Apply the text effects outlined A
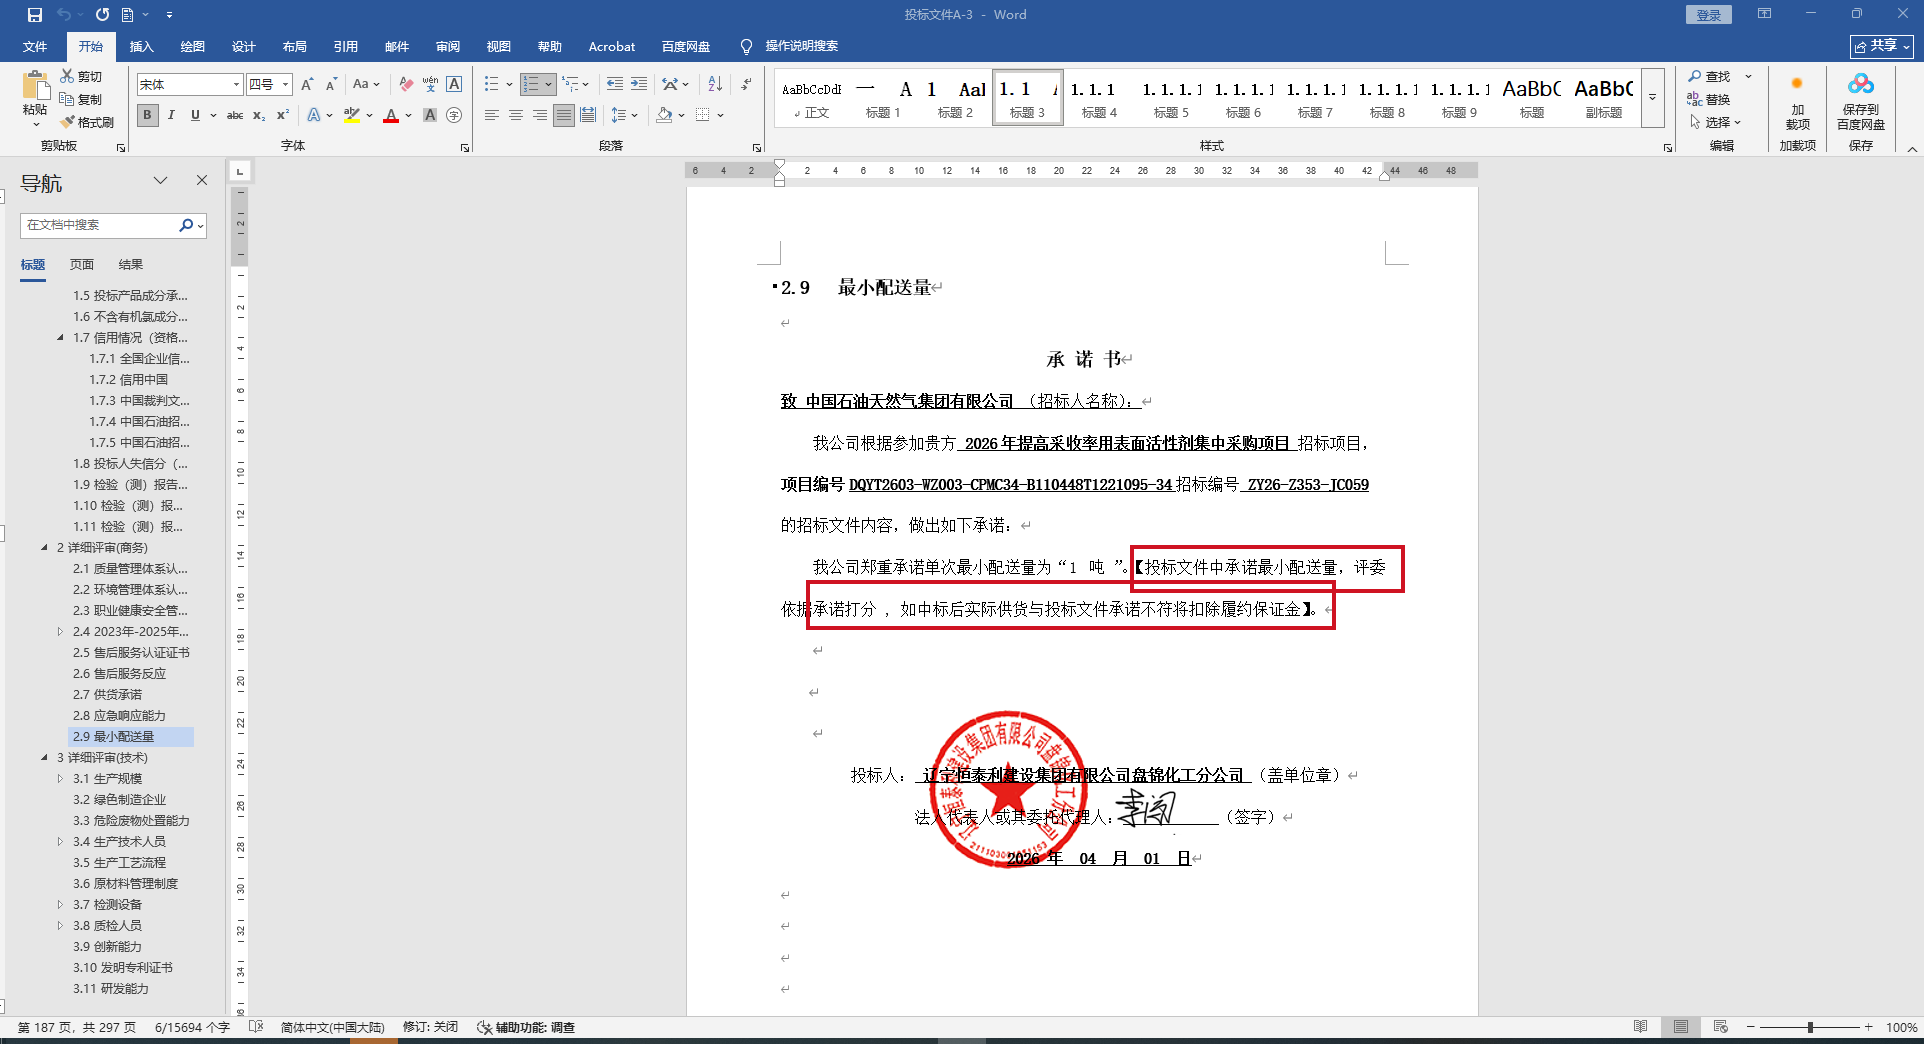Screen dimensions: 1924x1044 [314, 115]
